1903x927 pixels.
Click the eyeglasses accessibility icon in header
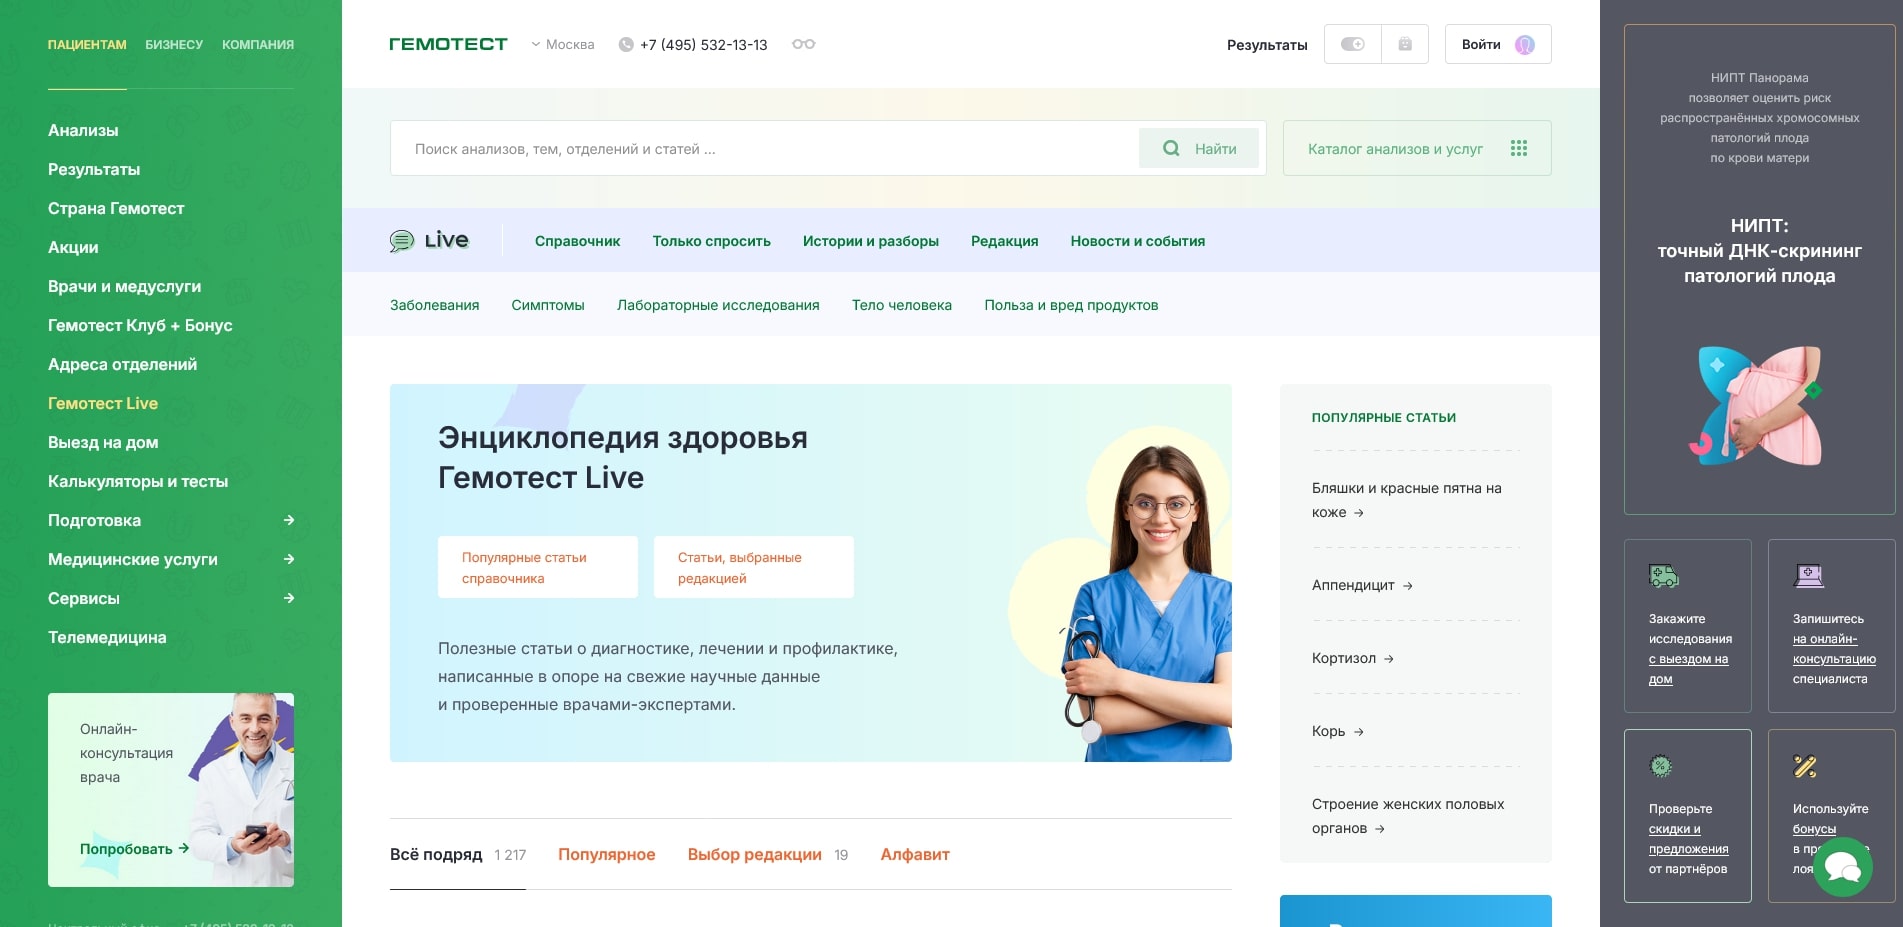(x=803, y=44)
